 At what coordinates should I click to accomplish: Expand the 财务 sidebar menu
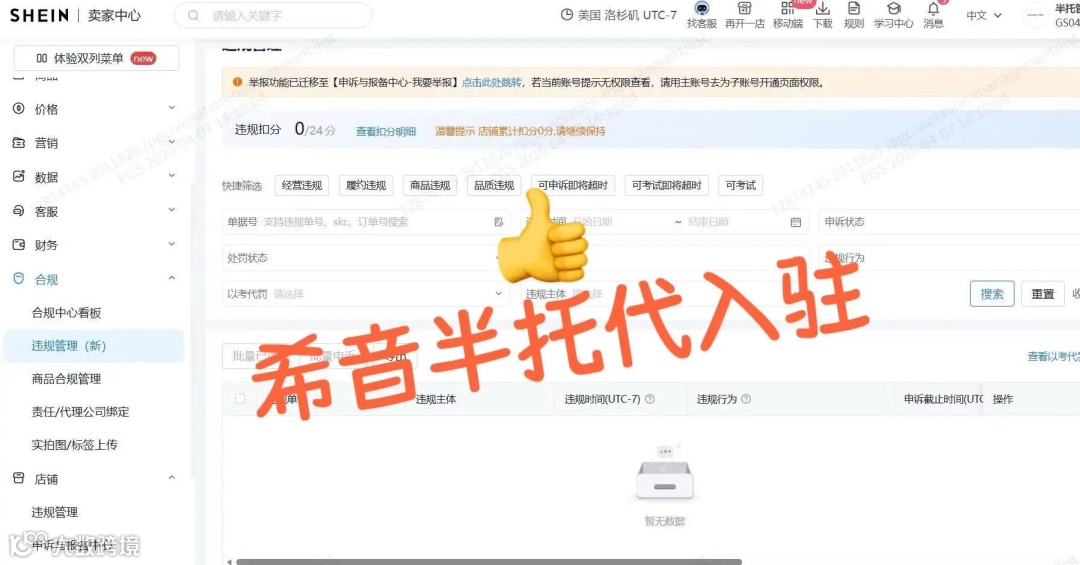(x=172, y=244)
